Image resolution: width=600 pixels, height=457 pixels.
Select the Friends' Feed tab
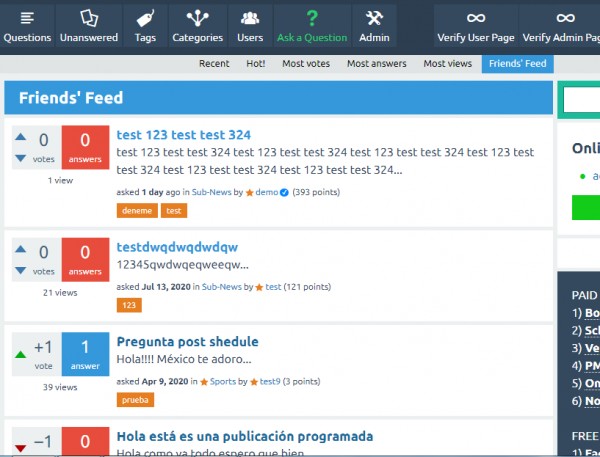click(x=517, y=64)
